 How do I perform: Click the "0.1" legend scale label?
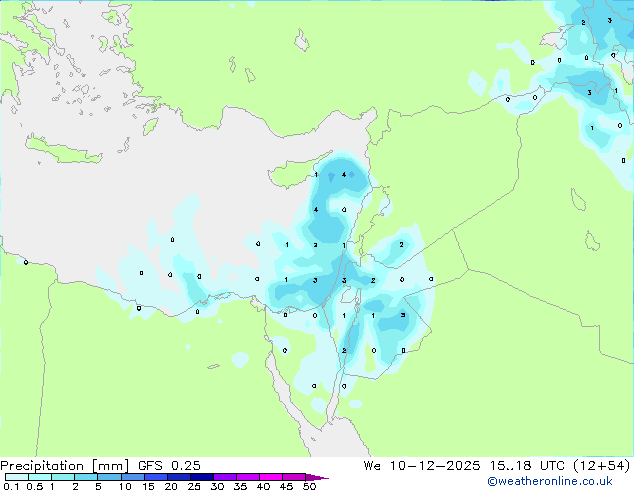(11, 486)
